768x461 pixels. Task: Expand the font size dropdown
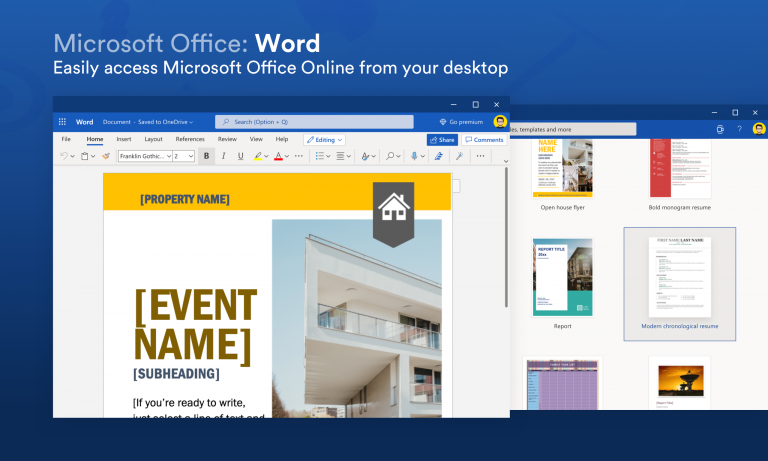click(x=183, y=156)
